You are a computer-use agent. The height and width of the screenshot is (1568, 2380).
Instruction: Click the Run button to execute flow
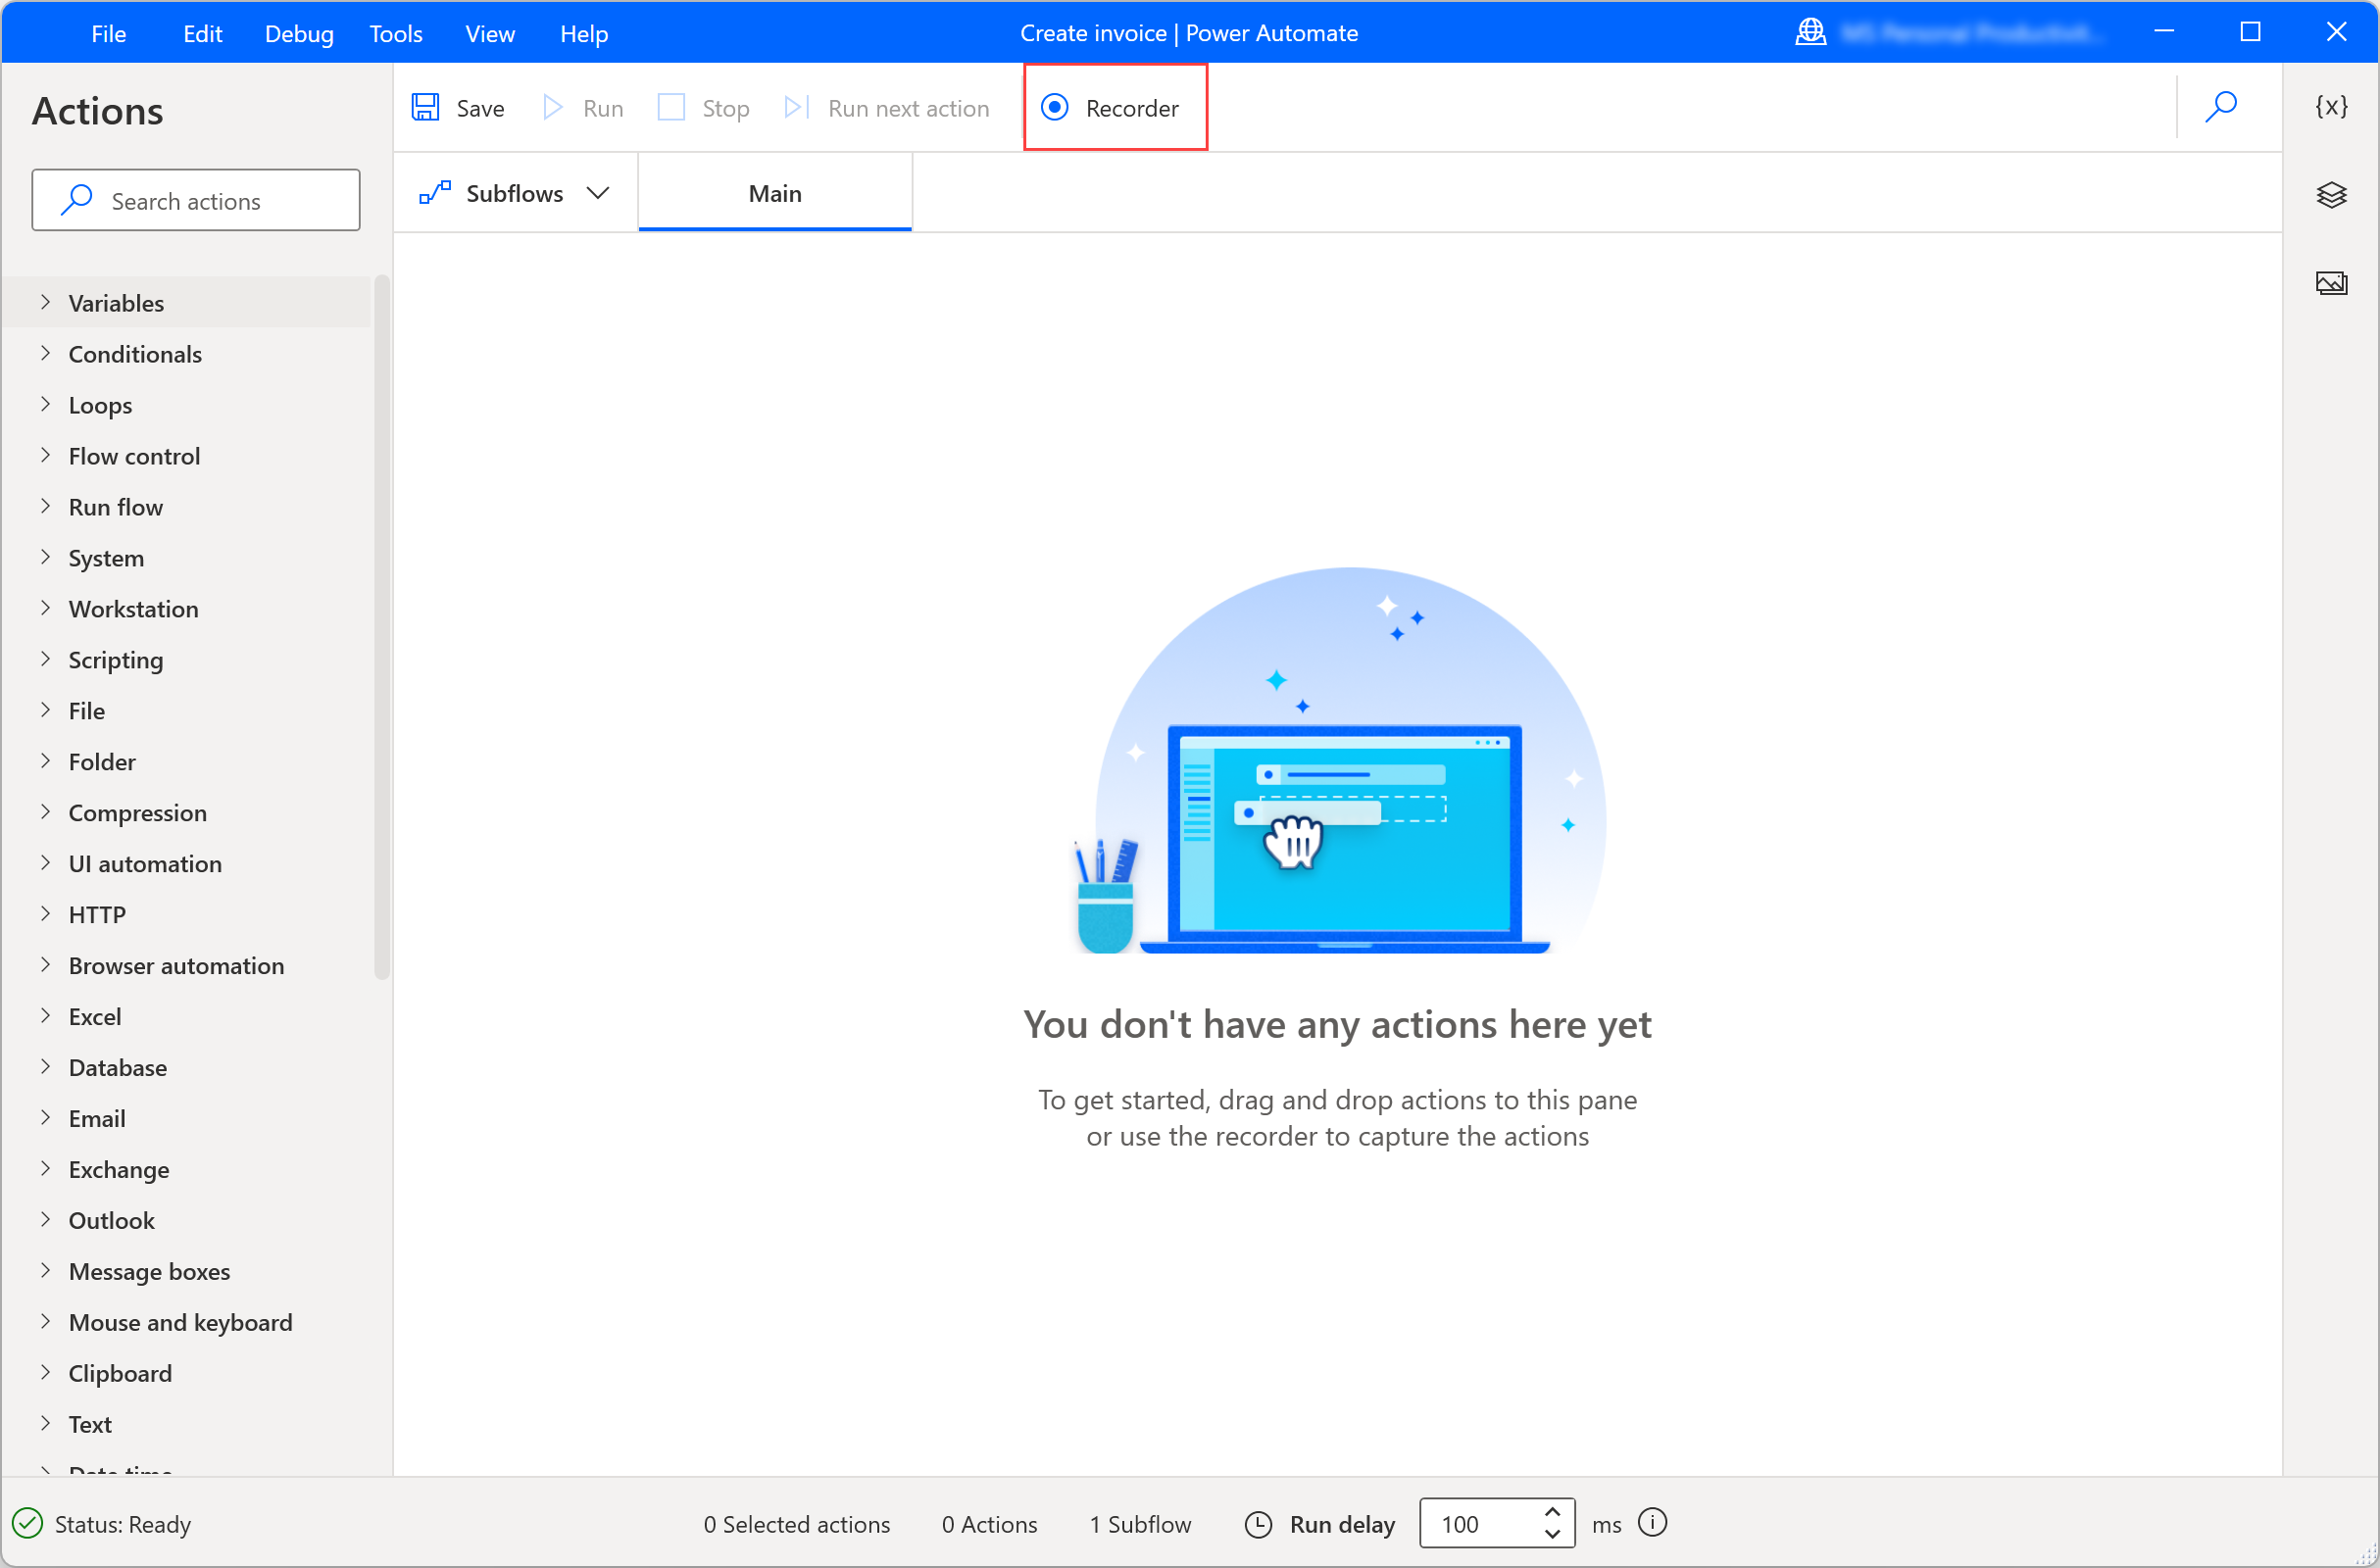[583, 107]
